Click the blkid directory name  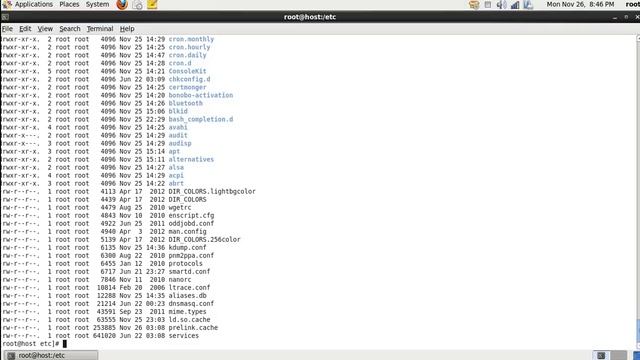coord(178,111)
